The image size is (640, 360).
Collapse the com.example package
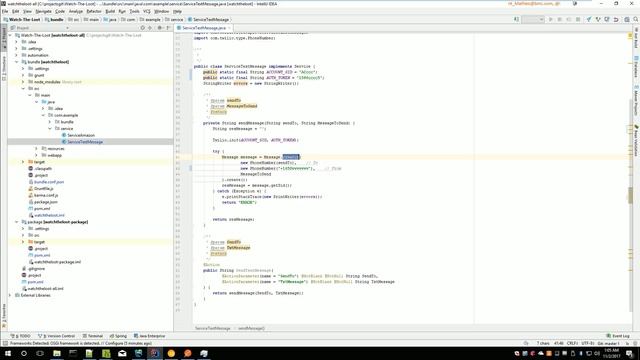click(43, 116)
